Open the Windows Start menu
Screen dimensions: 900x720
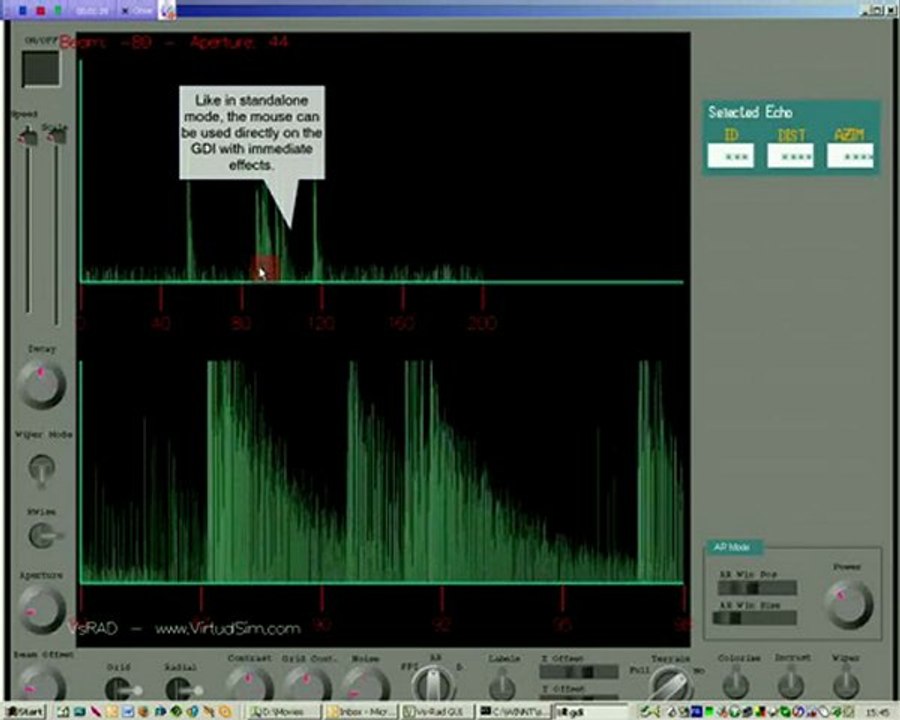click(24, 712)
